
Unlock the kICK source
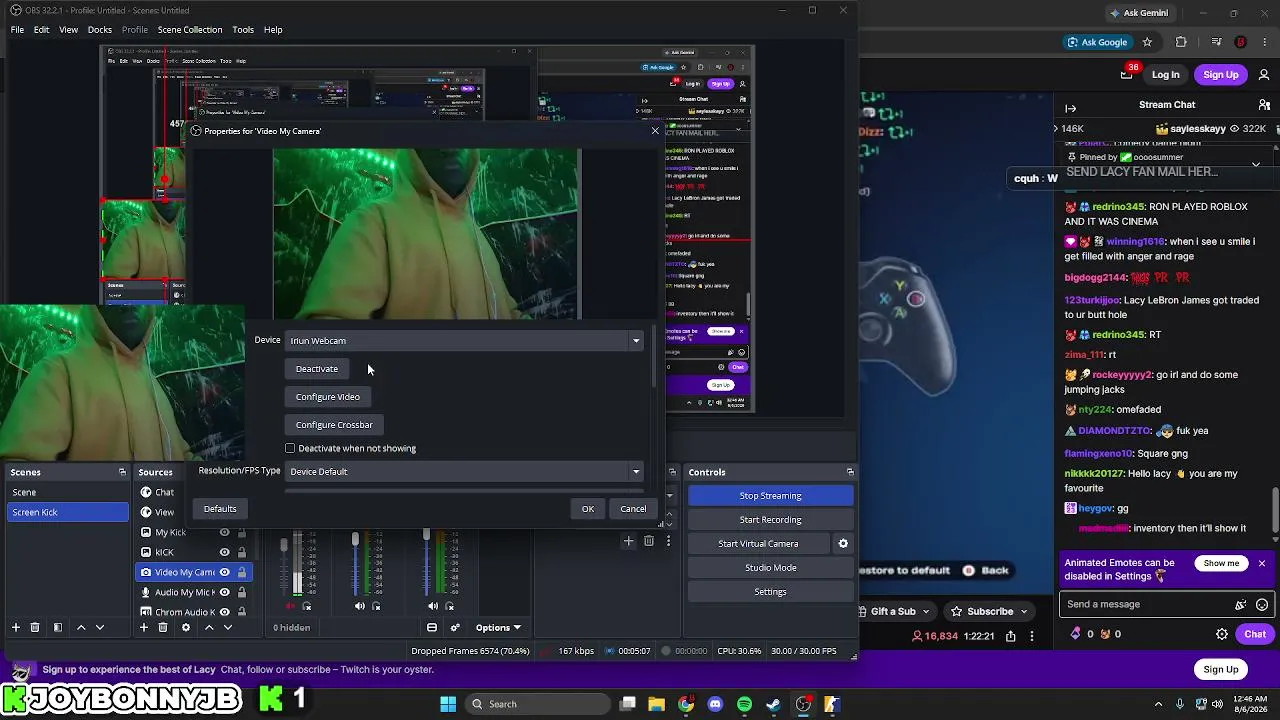(241, 552)
